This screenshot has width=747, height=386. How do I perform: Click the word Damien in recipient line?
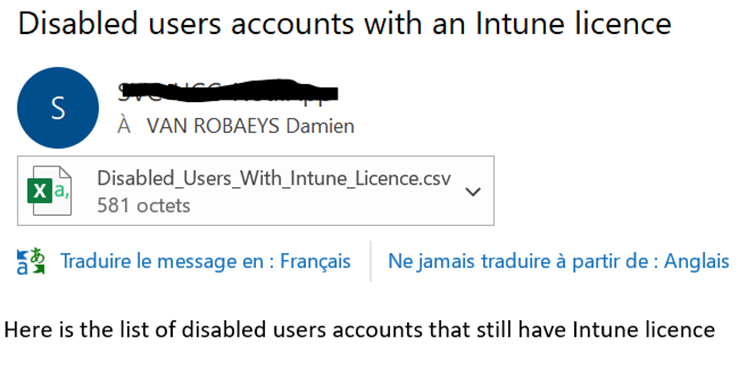320,126
